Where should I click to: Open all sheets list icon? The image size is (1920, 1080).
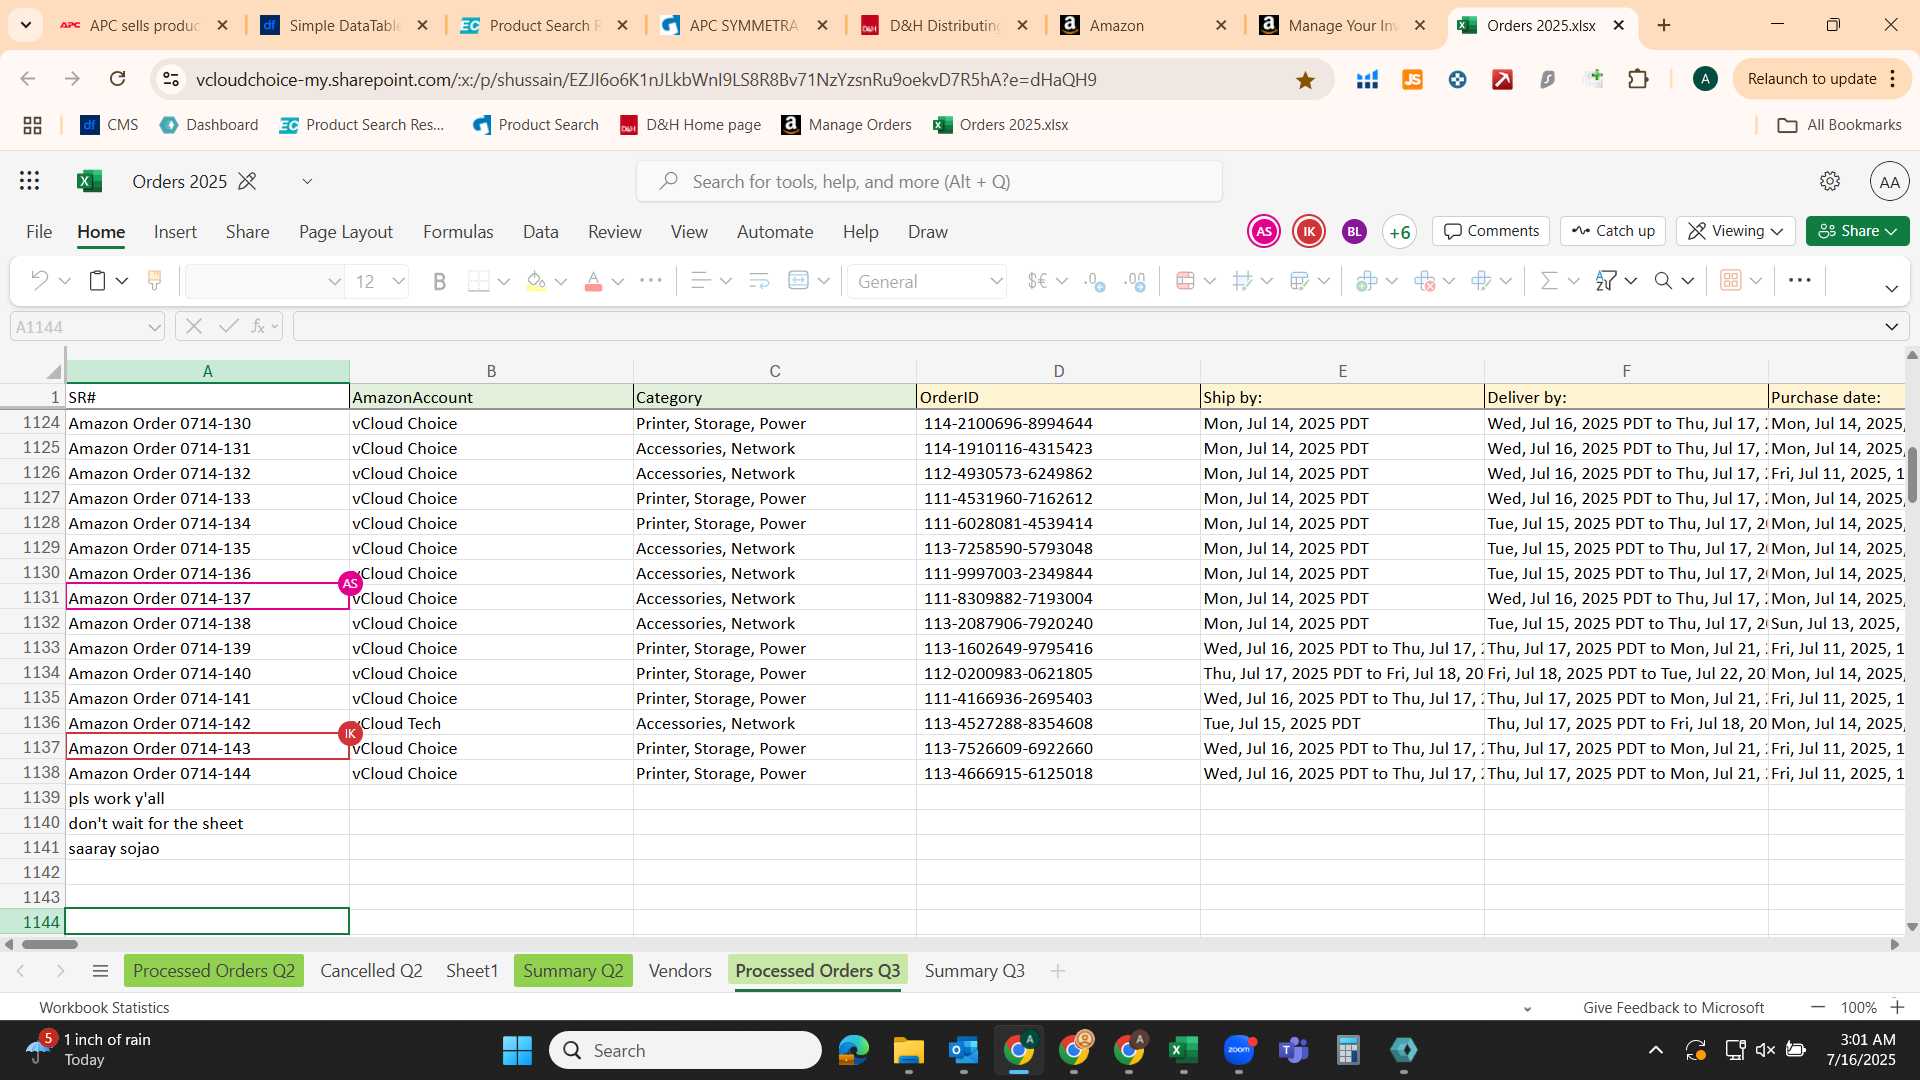[x=100, y=970]
